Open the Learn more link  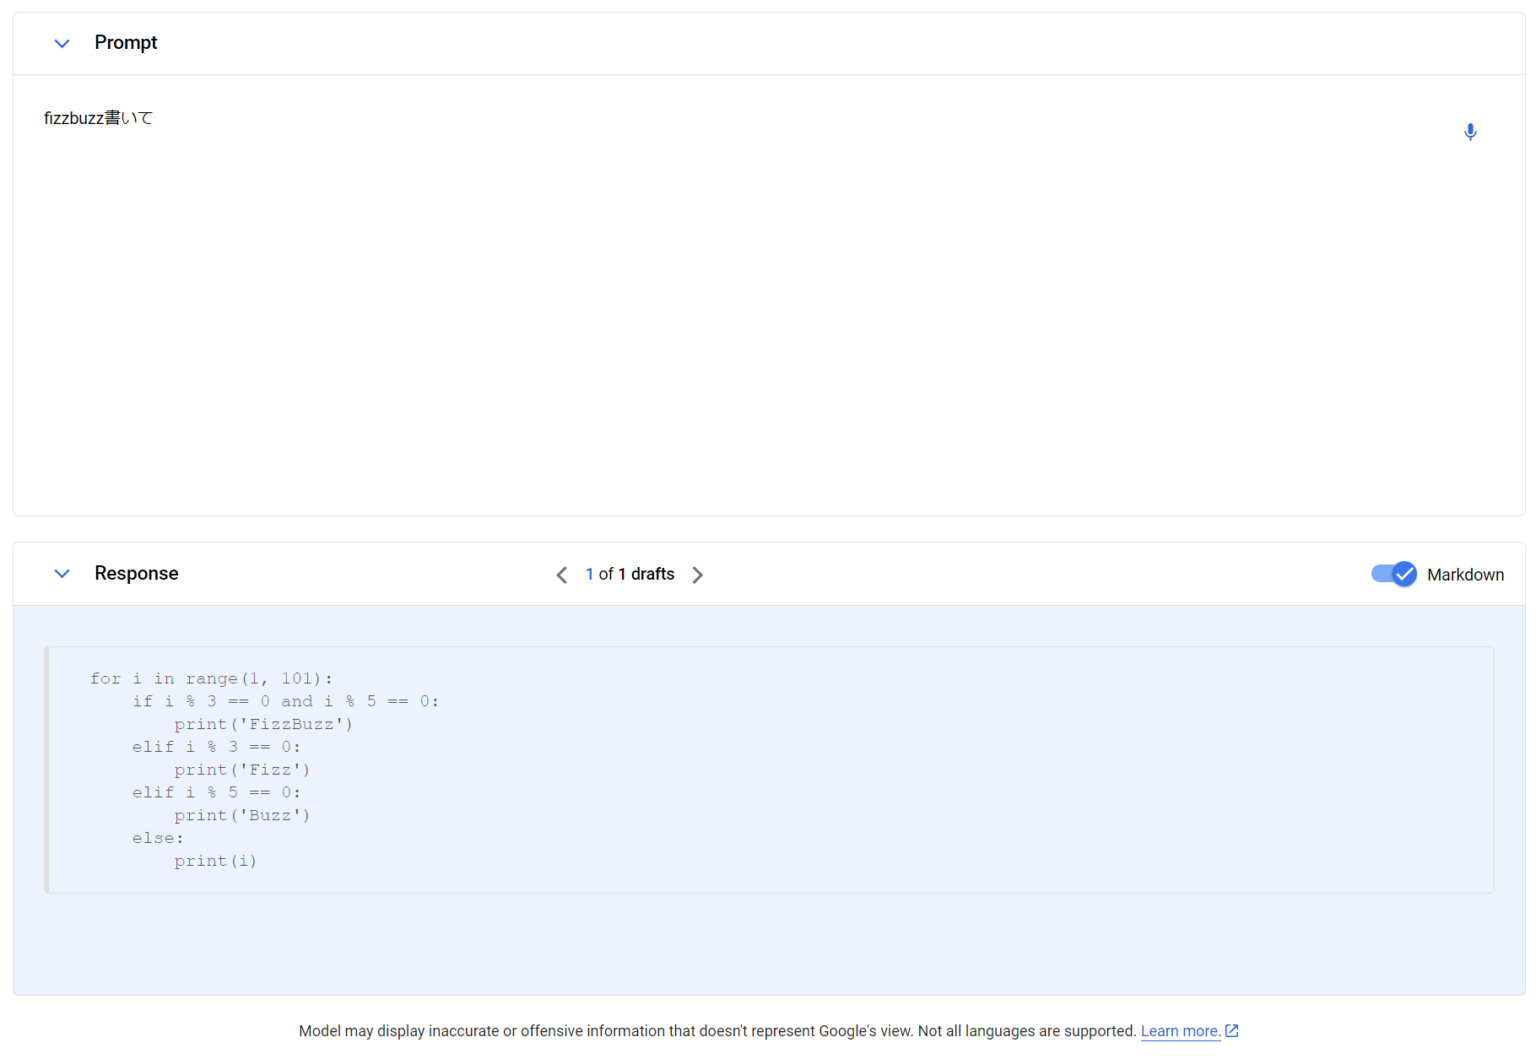tap(1181, 1030)
